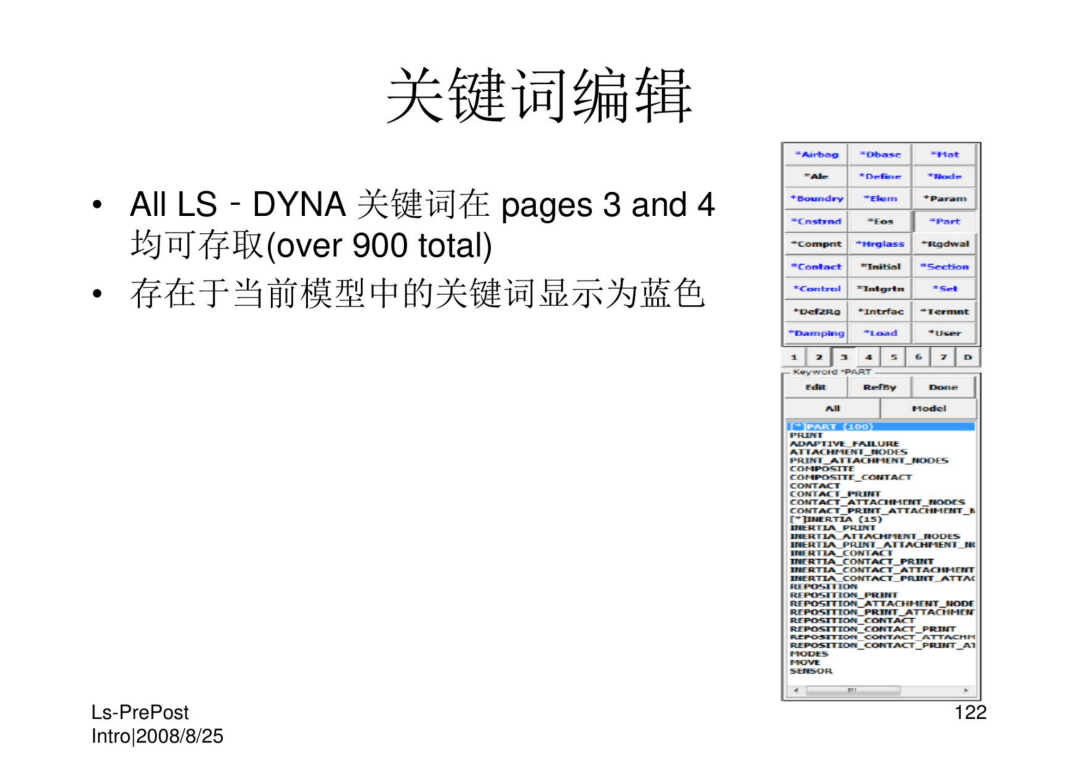Click the *Param keyword button
Viewport: 1080px width, 763px height.
click(944, 198)
